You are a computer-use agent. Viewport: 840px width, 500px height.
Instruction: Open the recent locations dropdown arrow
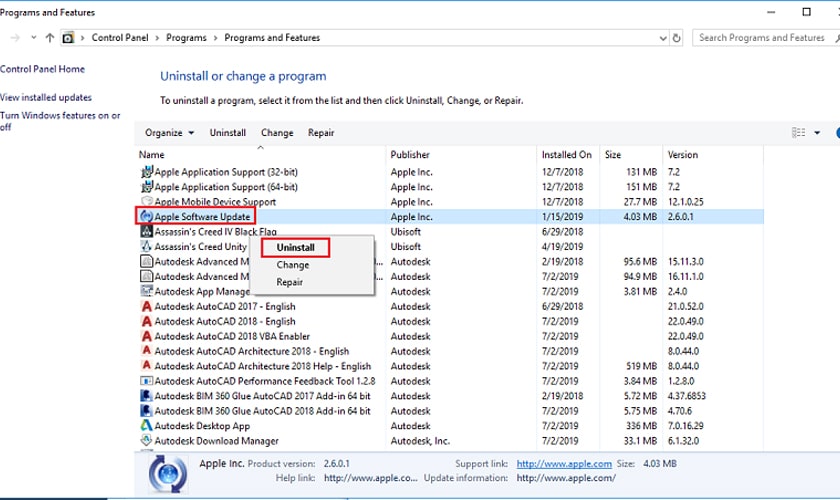point(33,38)
